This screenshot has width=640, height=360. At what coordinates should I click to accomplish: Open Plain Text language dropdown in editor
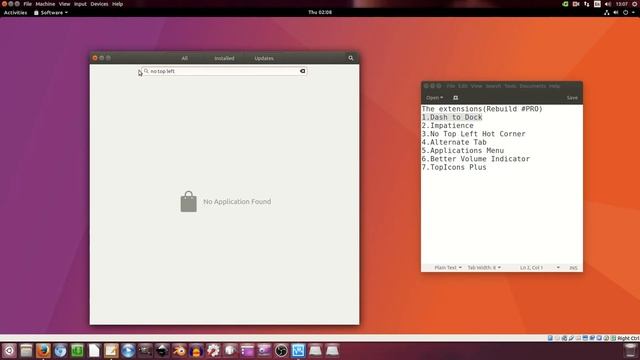click(x=448, y=268)
